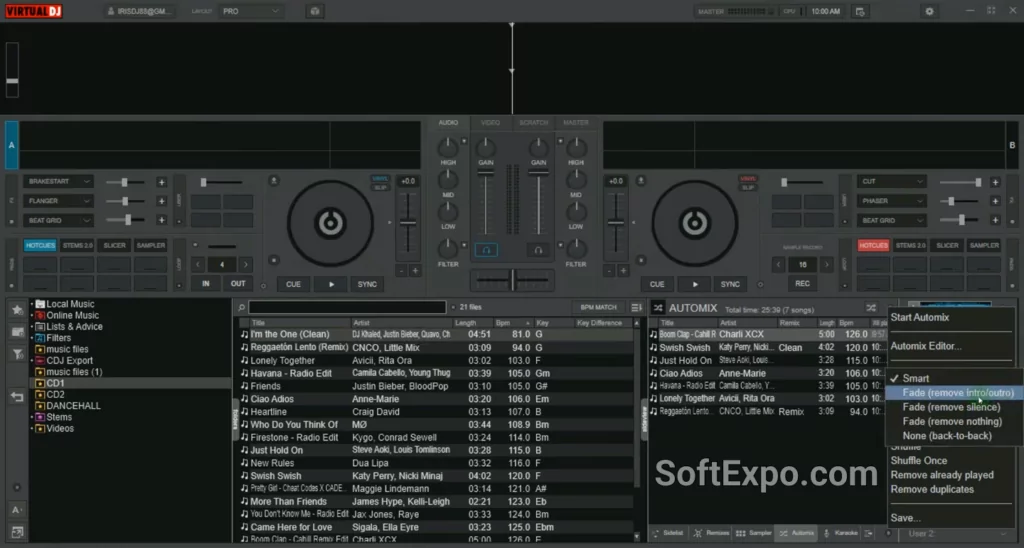Screen dimensions: 1024x548
Task: Open left deck BRAKESTART effect dropdown
Action: (x=57, y=182)
